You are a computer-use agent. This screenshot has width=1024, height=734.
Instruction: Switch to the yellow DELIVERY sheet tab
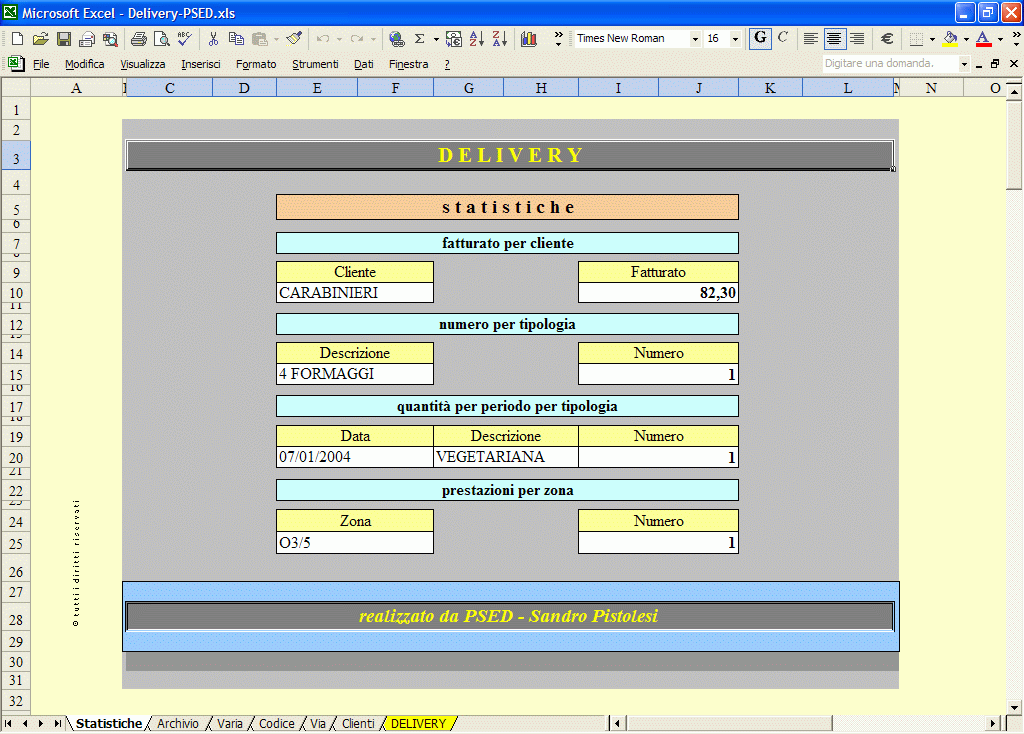[419, 724]
